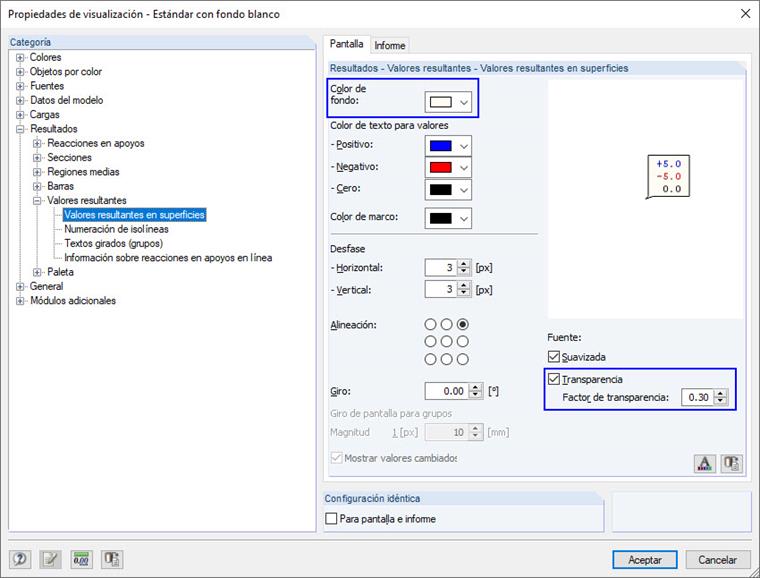The image size is (760, 578).
Task: Expand the General tree node
Action: click(x=20, y=287)
